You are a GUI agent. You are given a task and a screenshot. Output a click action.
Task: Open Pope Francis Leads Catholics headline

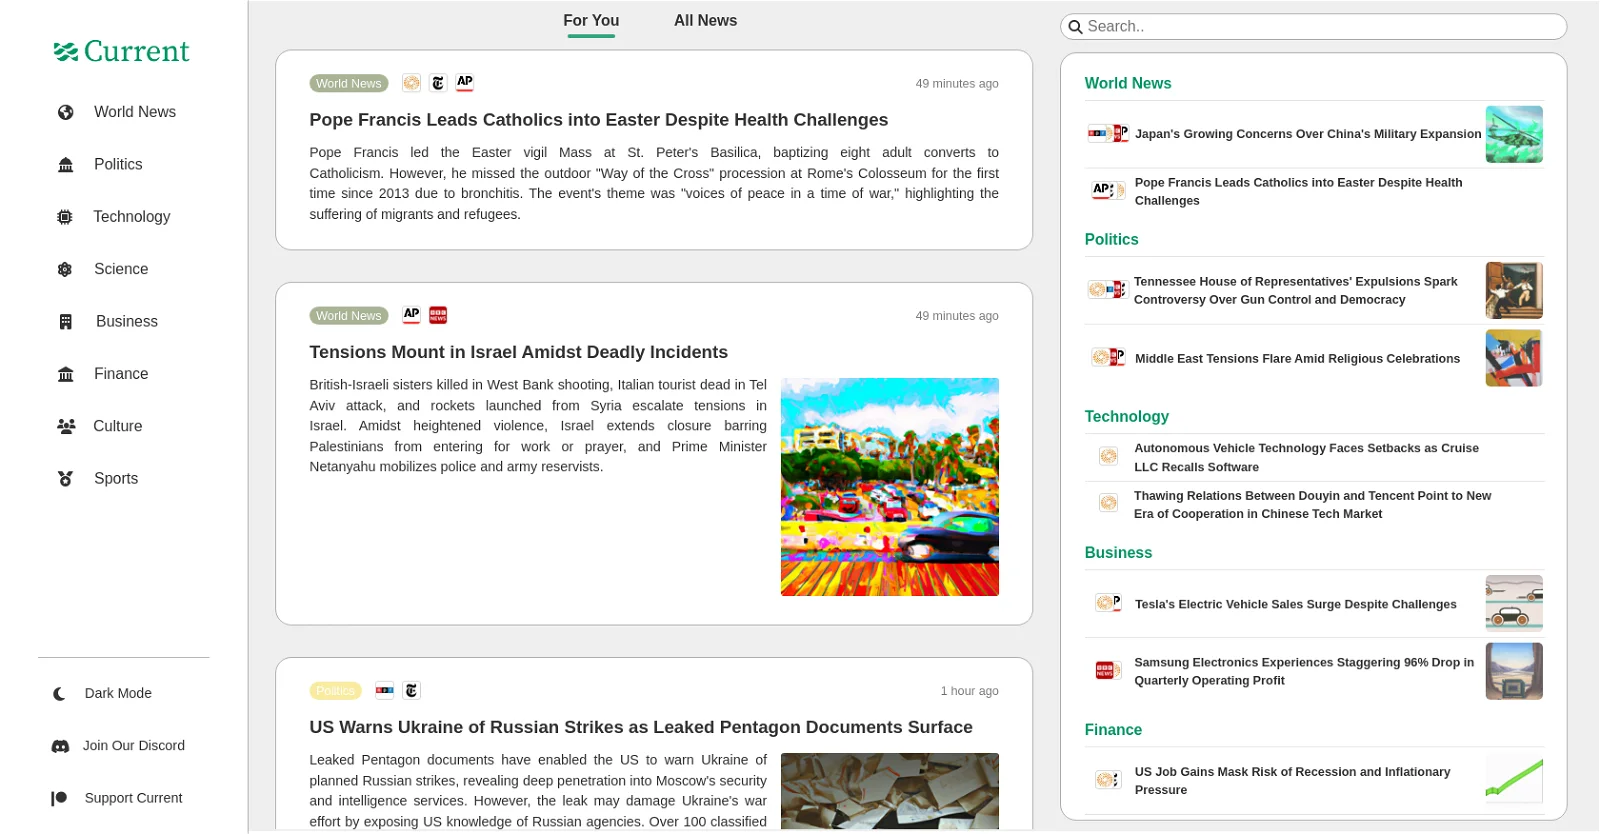point(598,120)
